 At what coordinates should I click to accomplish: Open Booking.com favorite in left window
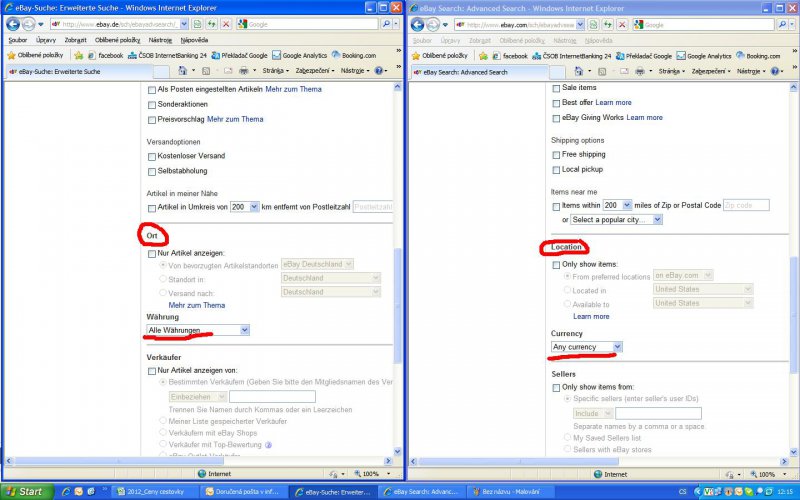click(x=354, y=55)
